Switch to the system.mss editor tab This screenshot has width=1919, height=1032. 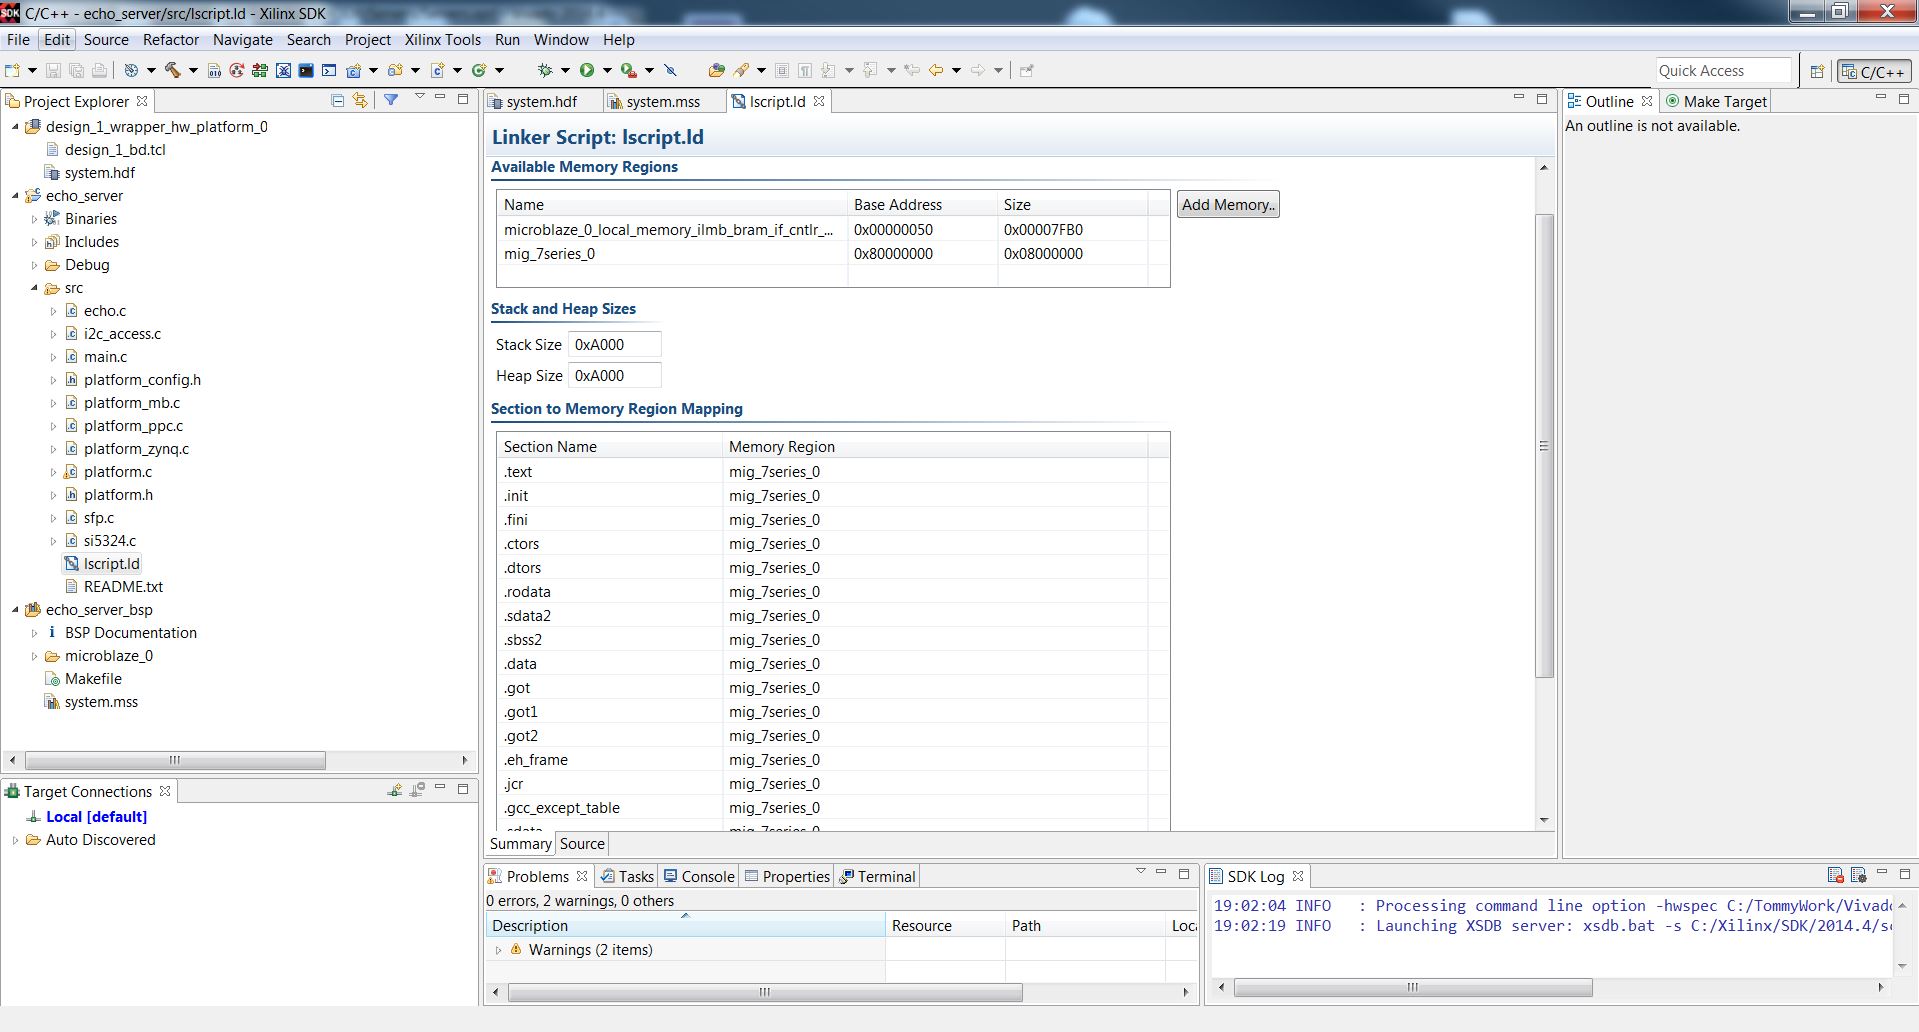(661, 101)
